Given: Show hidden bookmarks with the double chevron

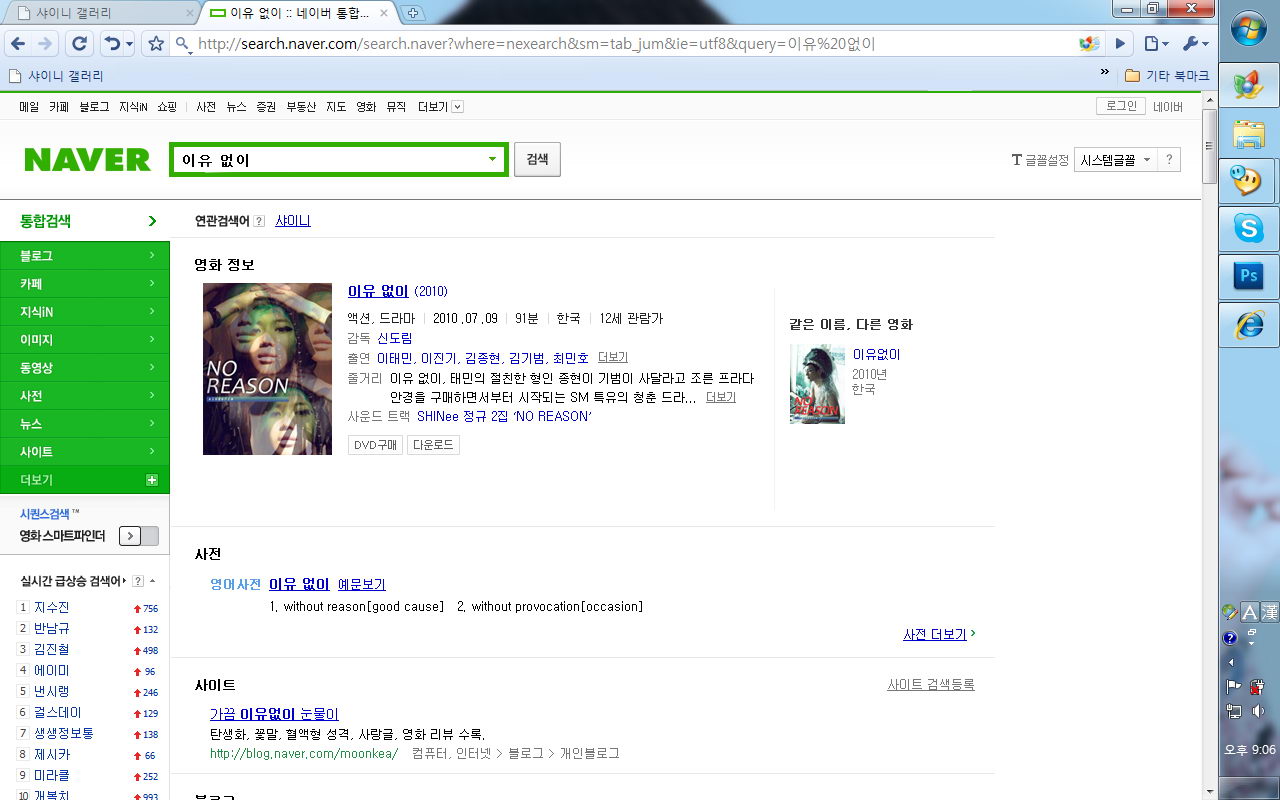Looking at the screenshot, I should 1104,73.
